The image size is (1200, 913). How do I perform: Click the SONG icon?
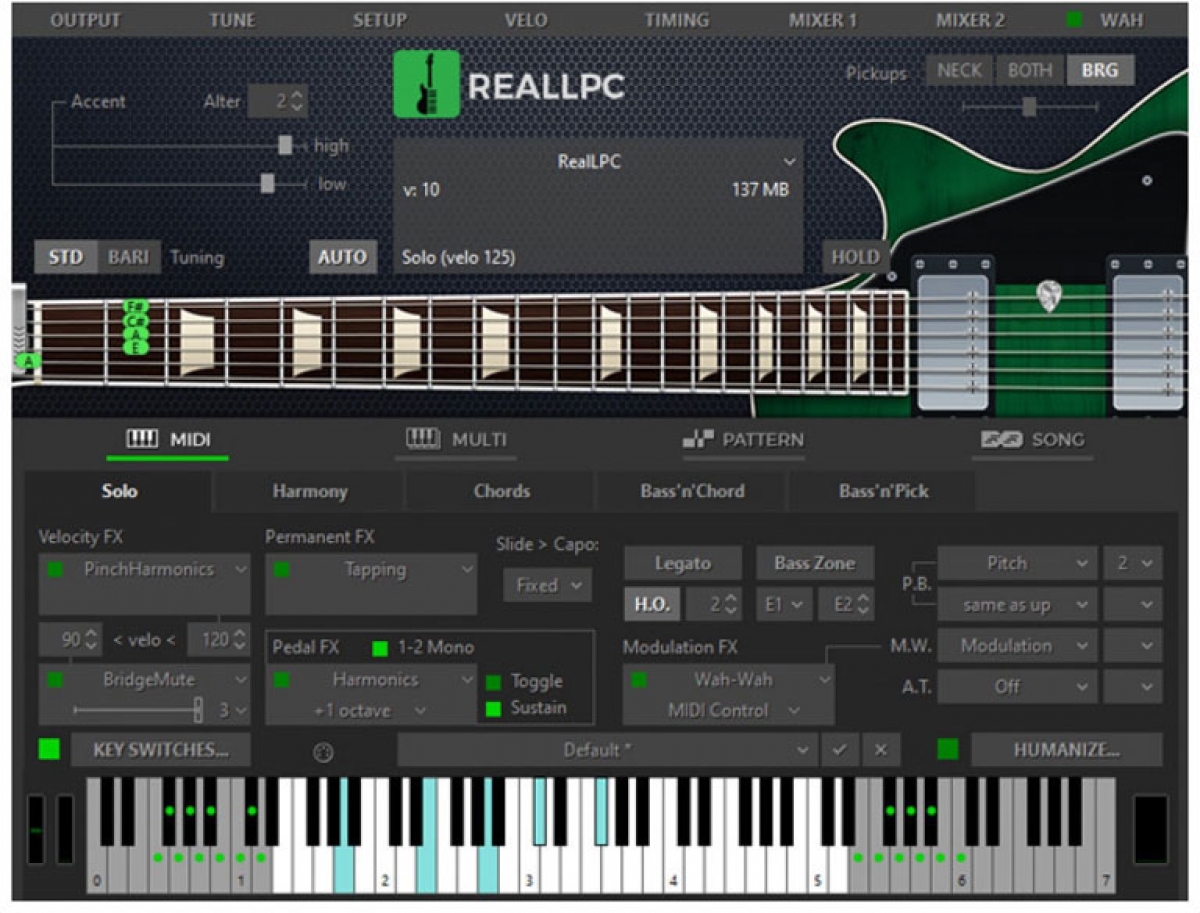click(1000, 439)
